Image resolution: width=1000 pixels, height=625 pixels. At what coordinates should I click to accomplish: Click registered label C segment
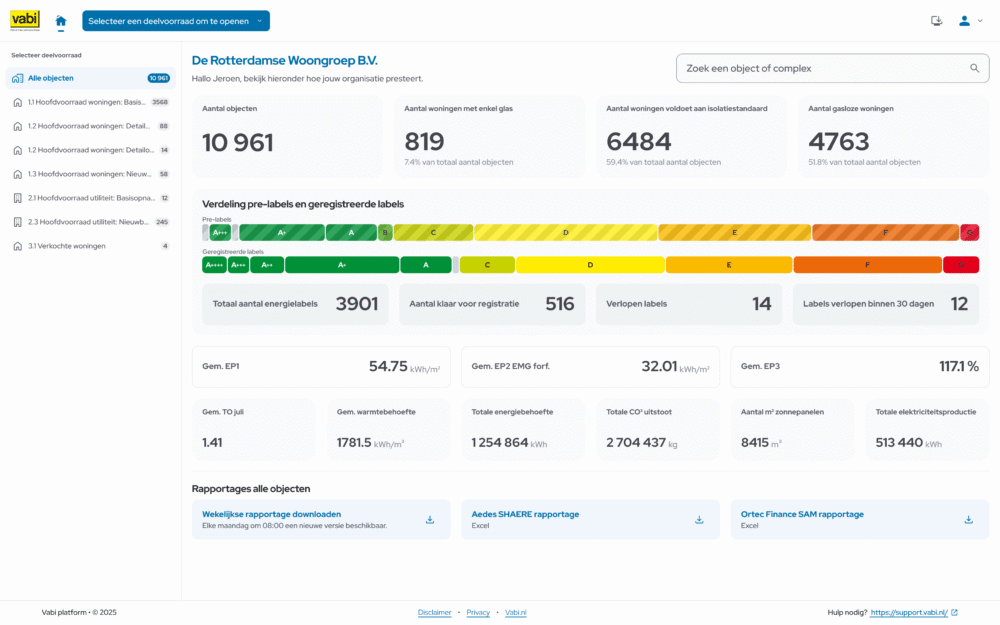coord(487,265)
